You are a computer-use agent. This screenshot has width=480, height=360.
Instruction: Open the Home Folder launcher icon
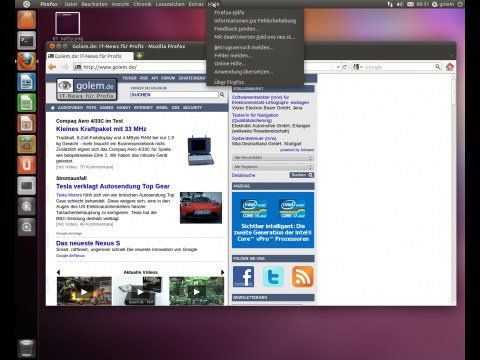(26, 20)
